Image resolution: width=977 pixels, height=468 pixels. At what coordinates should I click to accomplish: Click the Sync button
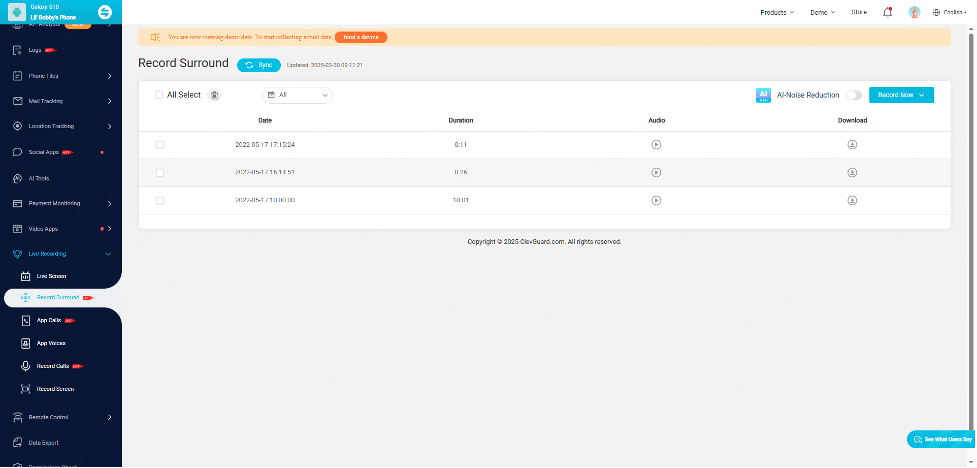point(259,64)
